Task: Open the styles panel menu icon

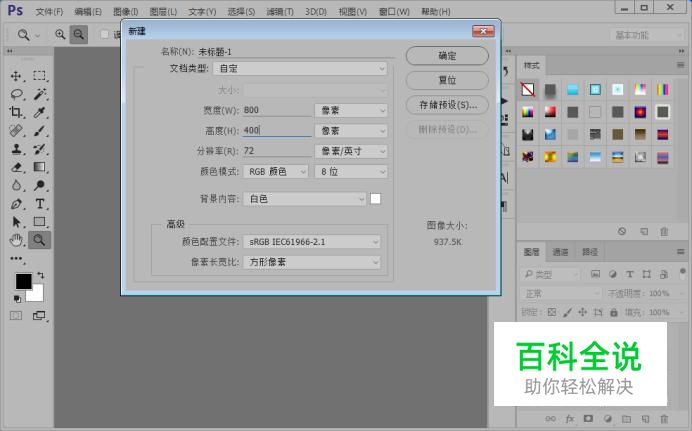Action: tap(681, 65)
